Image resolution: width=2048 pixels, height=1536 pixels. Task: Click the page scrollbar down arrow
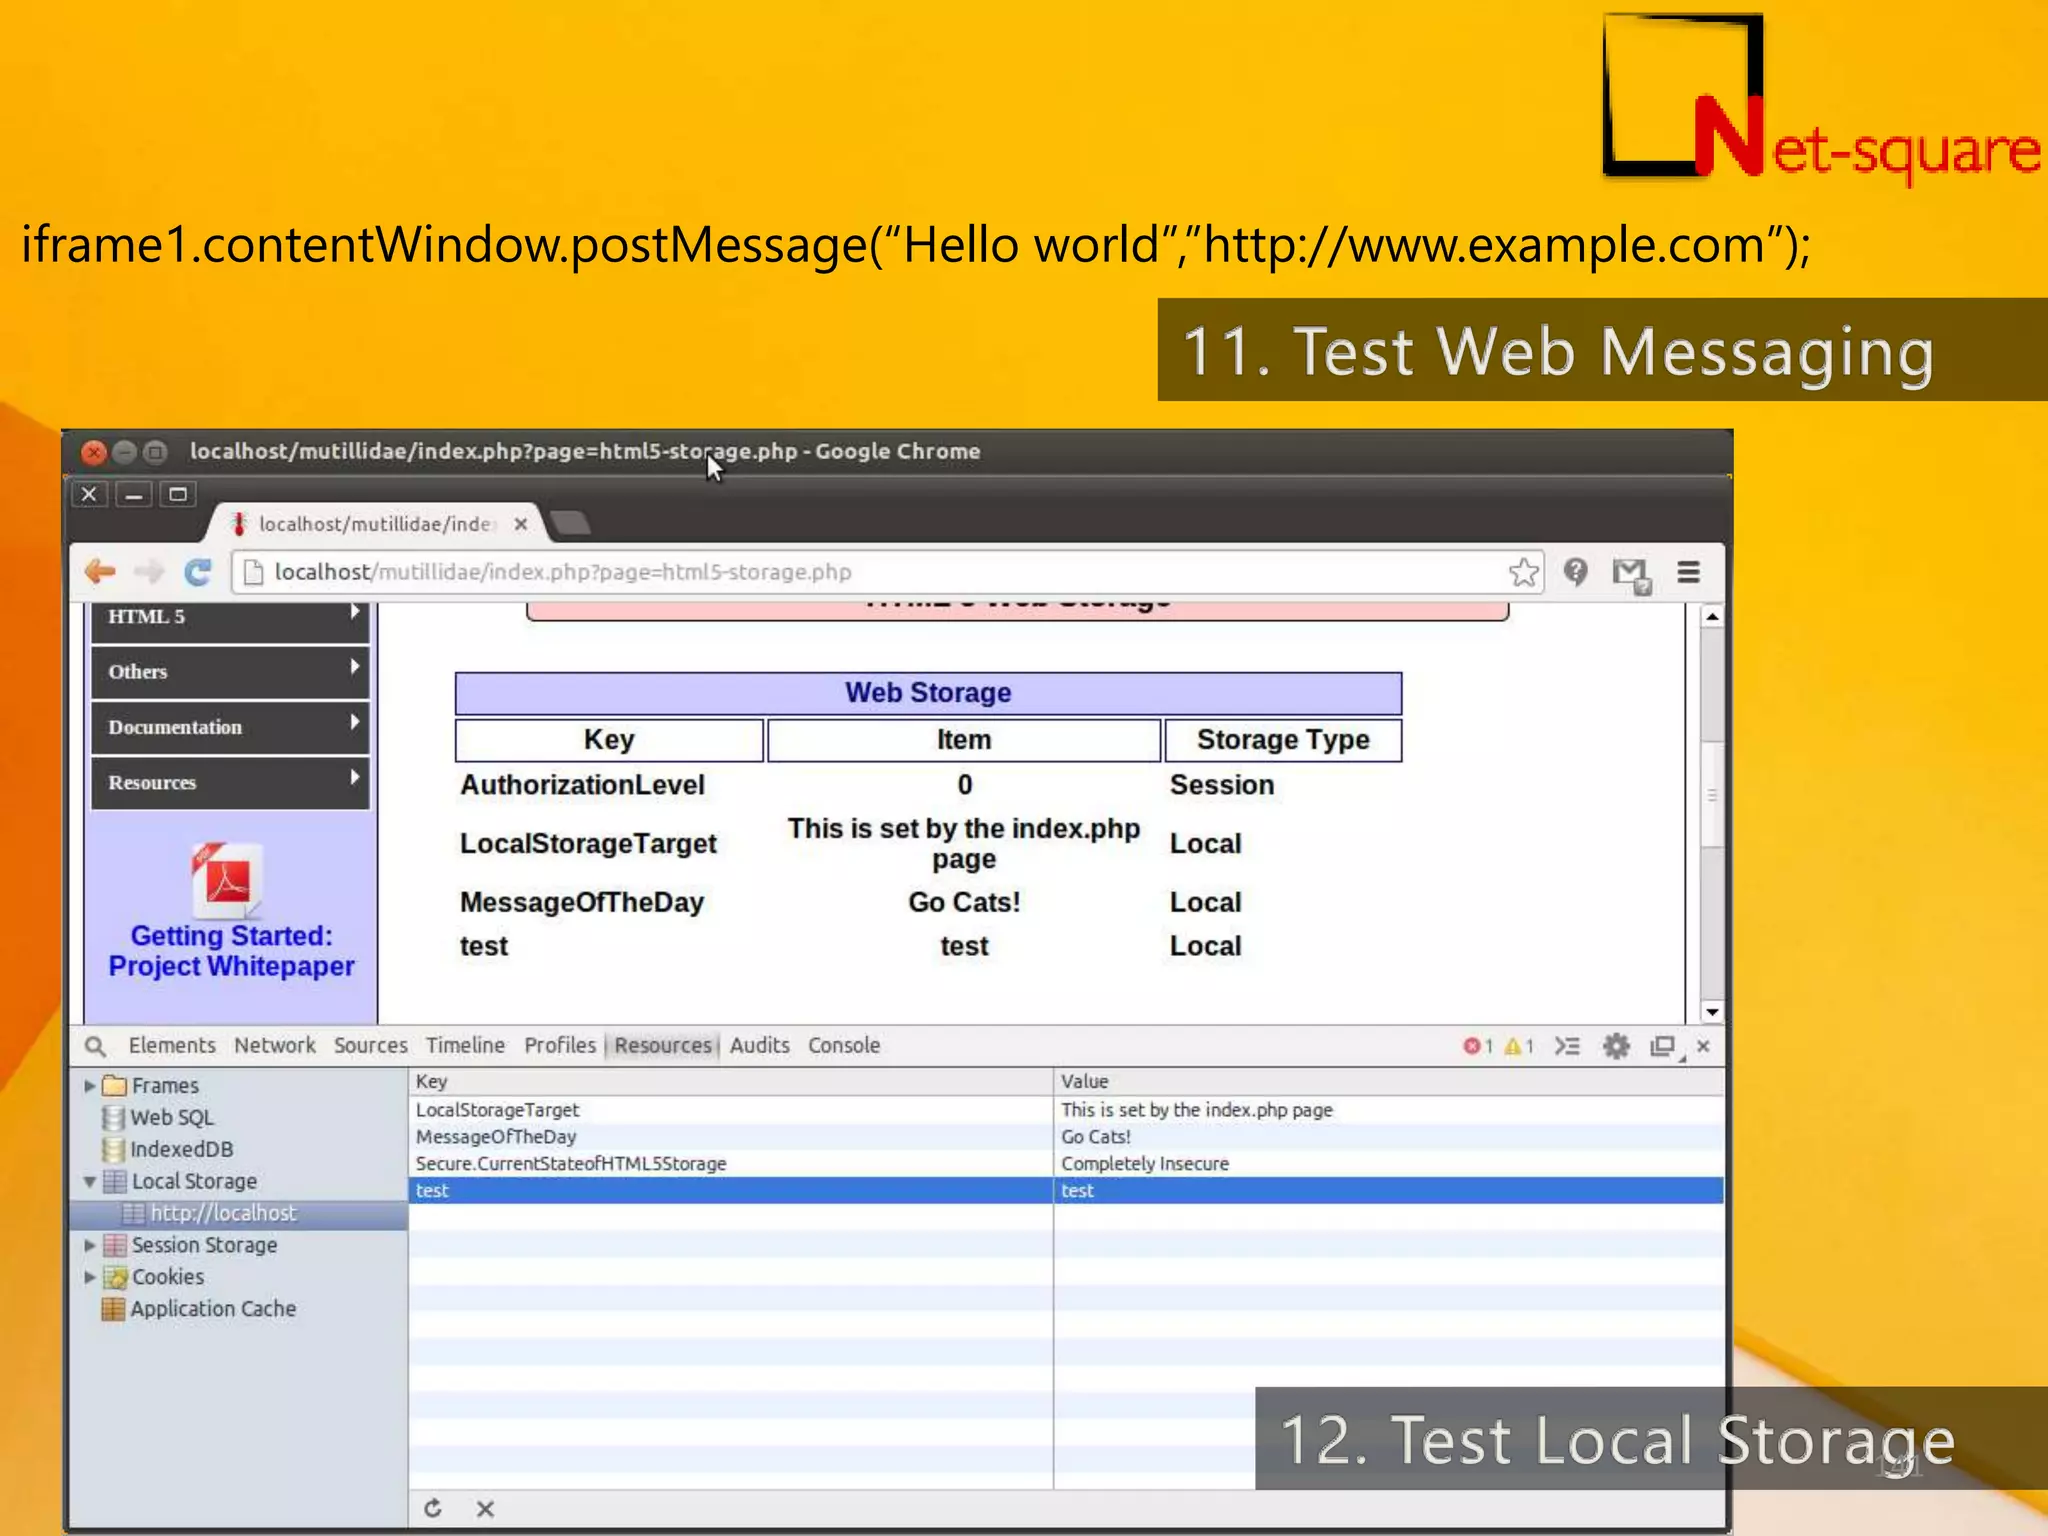(1712, 1012)
